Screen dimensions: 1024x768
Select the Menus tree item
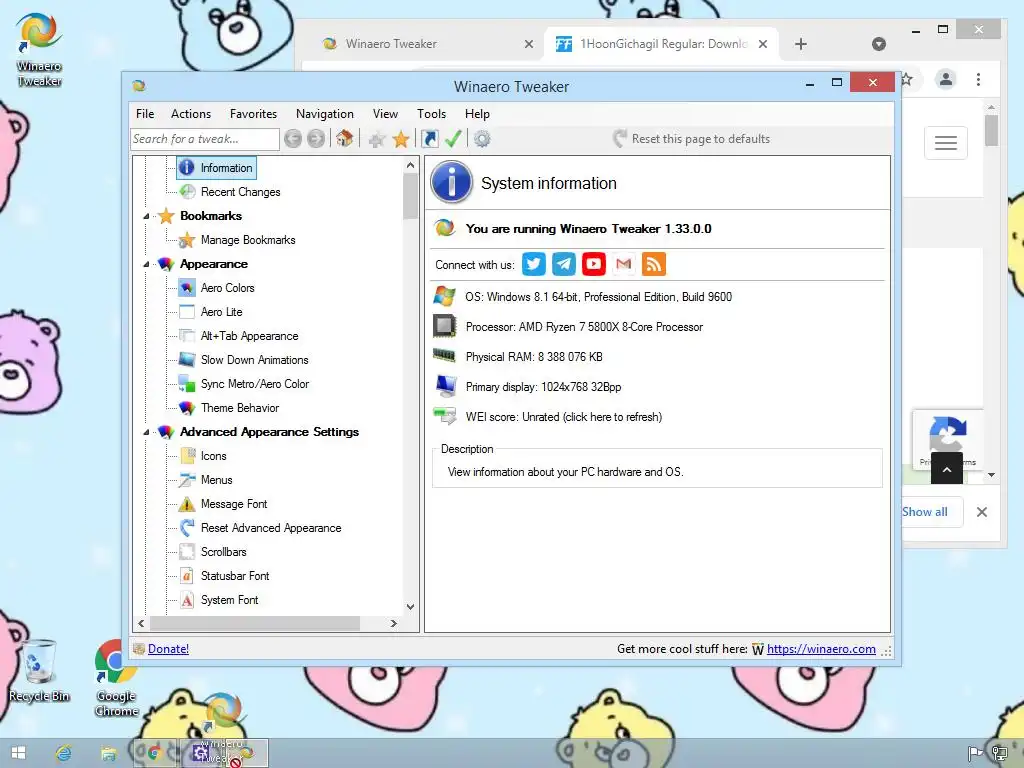[x=216, y=480]
